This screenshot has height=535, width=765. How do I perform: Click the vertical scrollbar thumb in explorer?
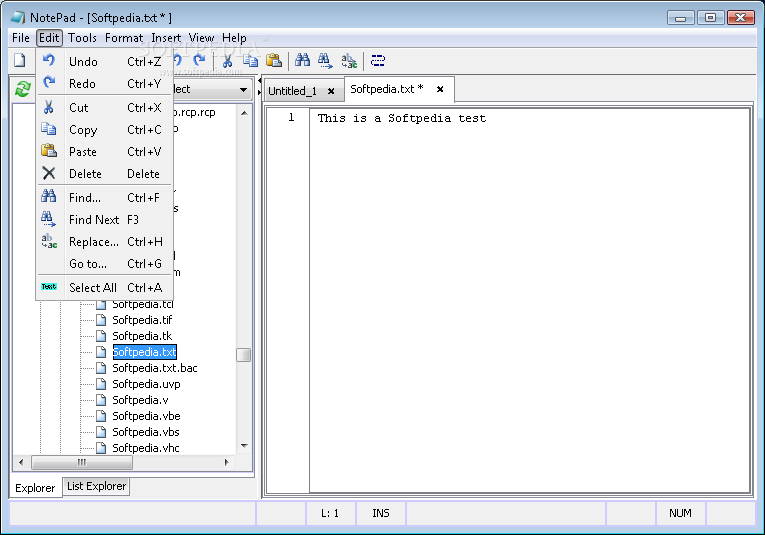243,355
